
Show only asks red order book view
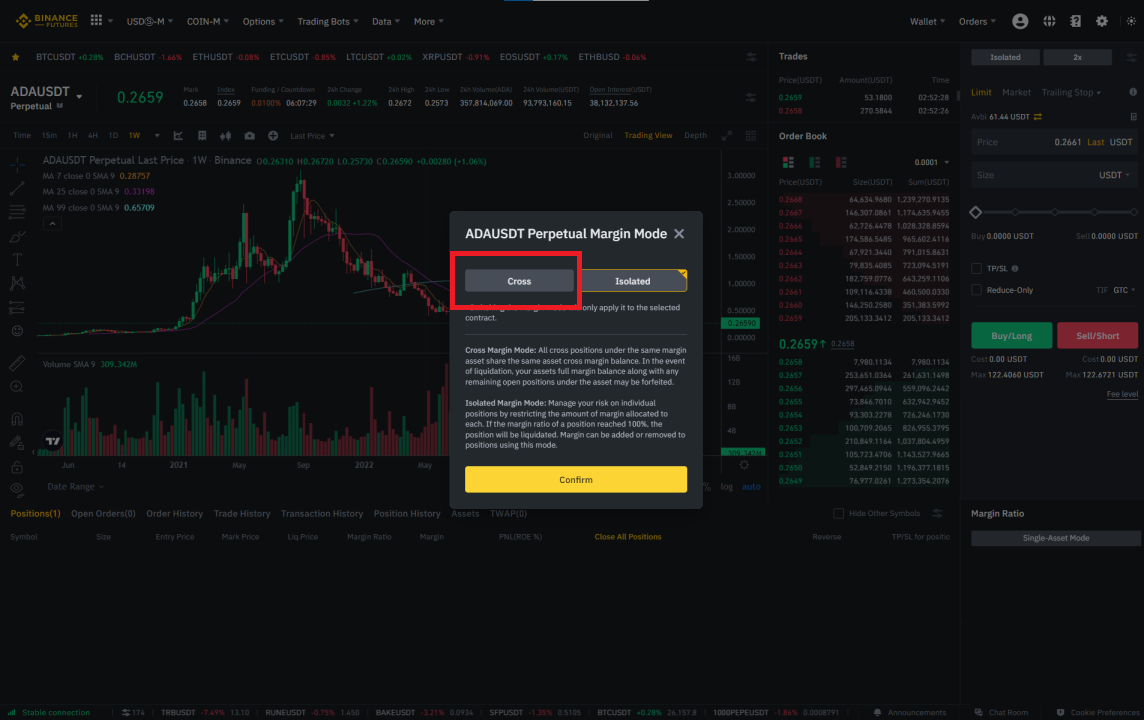click(x=840, y=162)
